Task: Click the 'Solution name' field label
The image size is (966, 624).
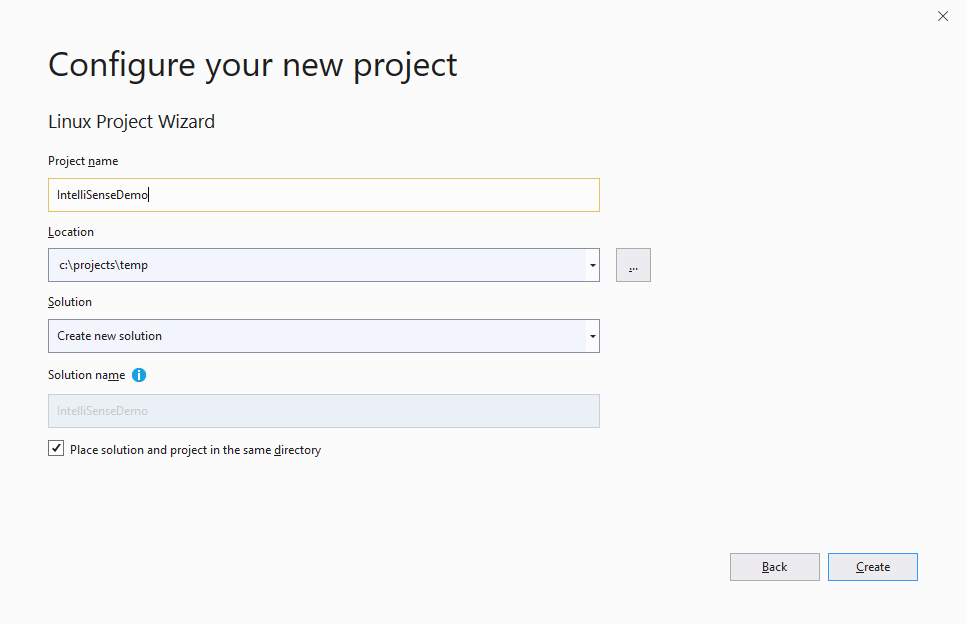Action: coord(86,375)
